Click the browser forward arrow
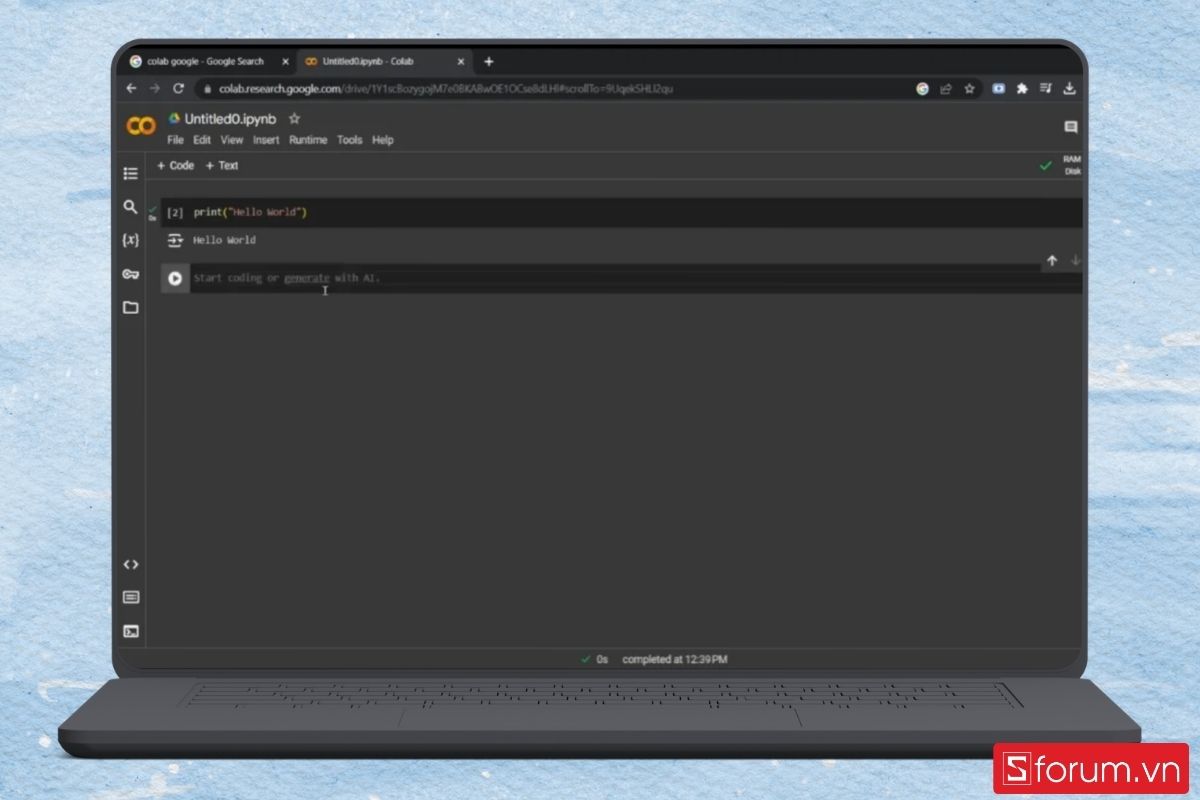Viewport: 1200px width, 800px height. point(154,88)
